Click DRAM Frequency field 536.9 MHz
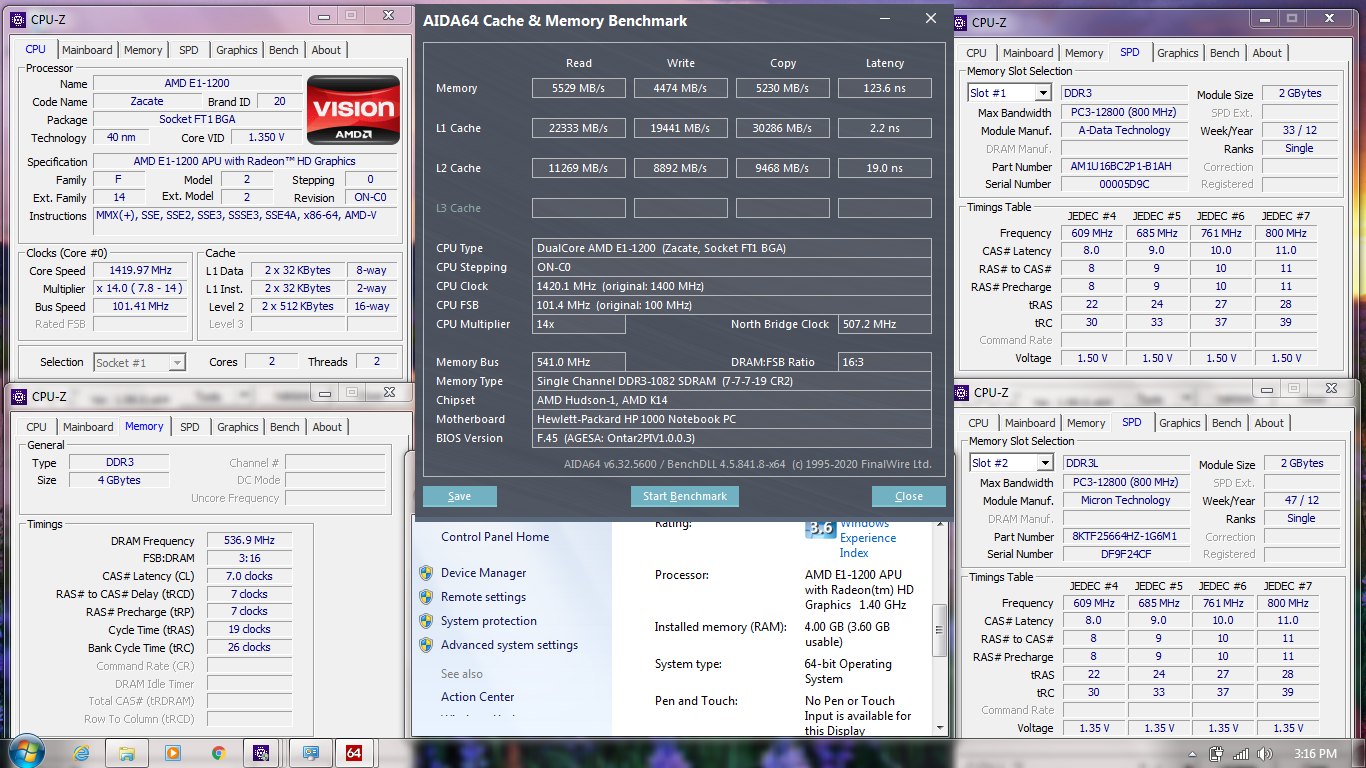 (249, 540)
